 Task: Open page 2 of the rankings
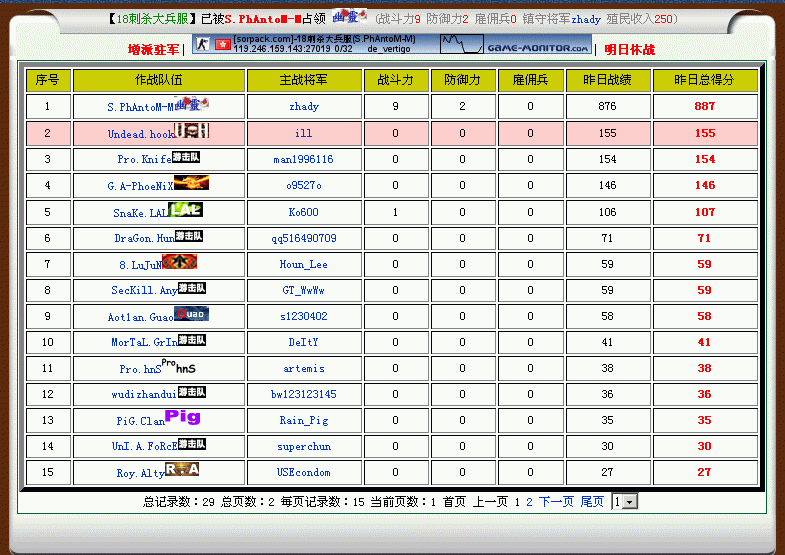(529, 502)
